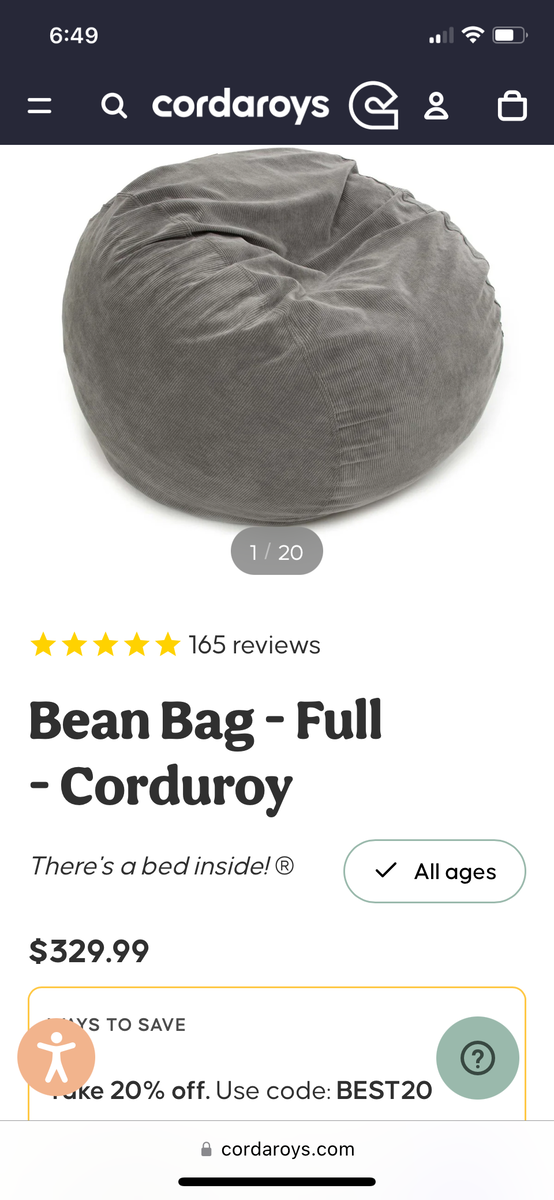The width and height of the screenshot is (554, 1200).
Task: Open the hamburger navigation menu
Action: point(39,106)
